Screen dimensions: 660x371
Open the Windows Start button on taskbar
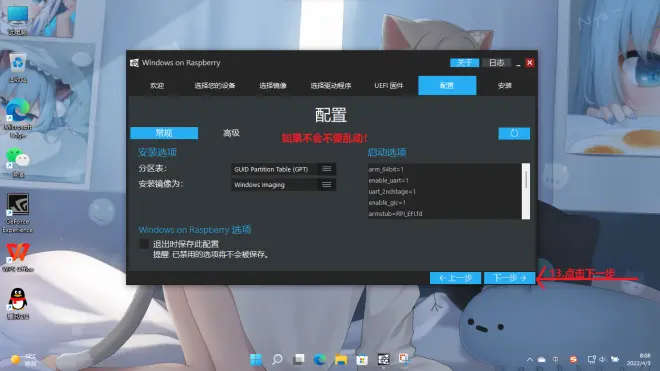pyautogui.click(x=255, y=359)
